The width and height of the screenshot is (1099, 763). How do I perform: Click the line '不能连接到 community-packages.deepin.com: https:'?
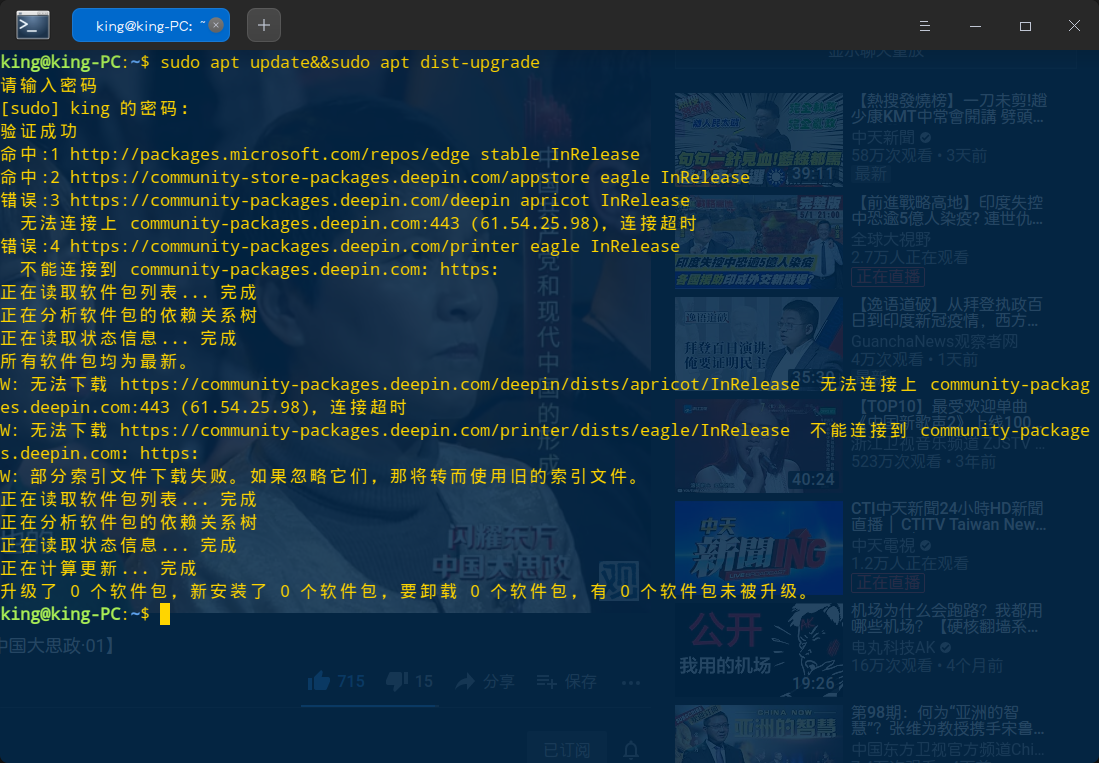pyautogui.click(x=259, y=269)
